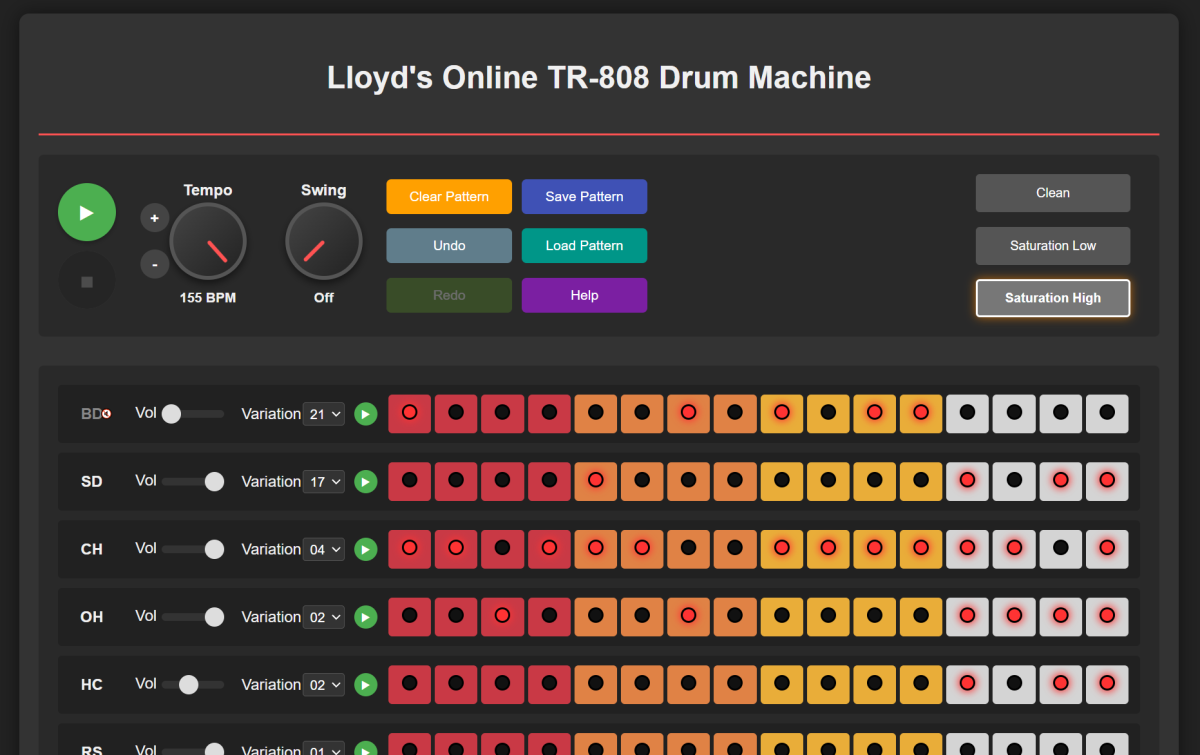Toggle SD step 16 off
The height and width of the screenshot is (755, 1200).
tap(1107, 482)
